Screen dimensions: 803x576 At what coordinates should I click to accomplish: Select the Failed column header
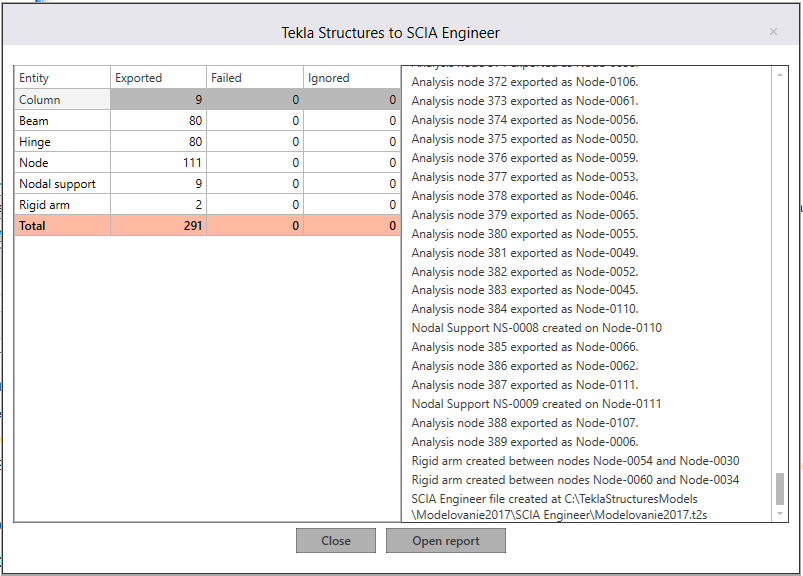tap(255, 78)
